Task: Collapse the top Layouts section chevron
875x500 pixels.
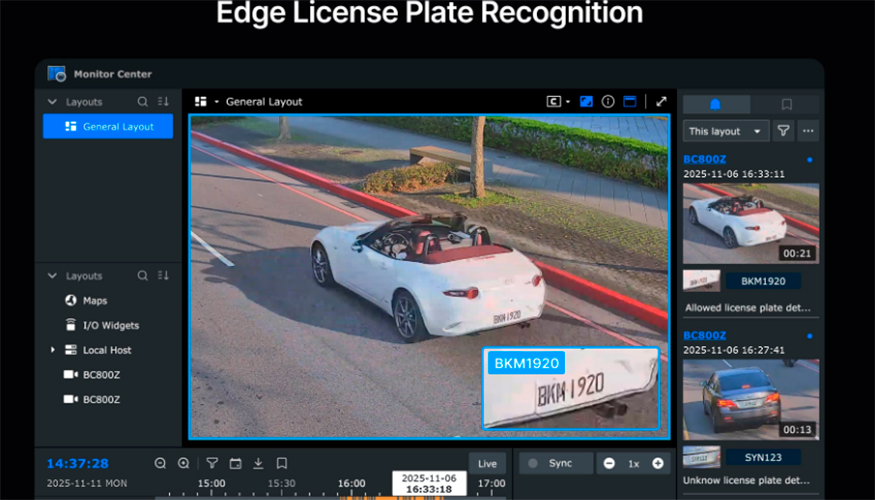Action: tap(52, 102)
